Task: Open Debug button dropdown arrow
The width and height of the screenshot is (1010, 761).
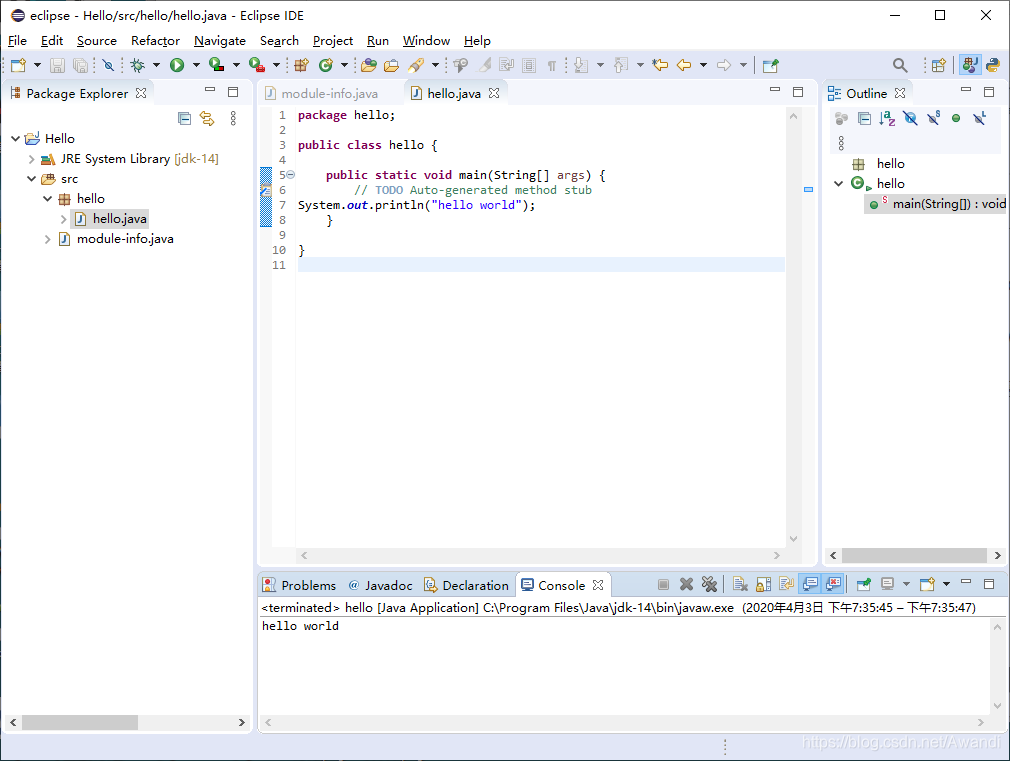Action: (156, 65)
